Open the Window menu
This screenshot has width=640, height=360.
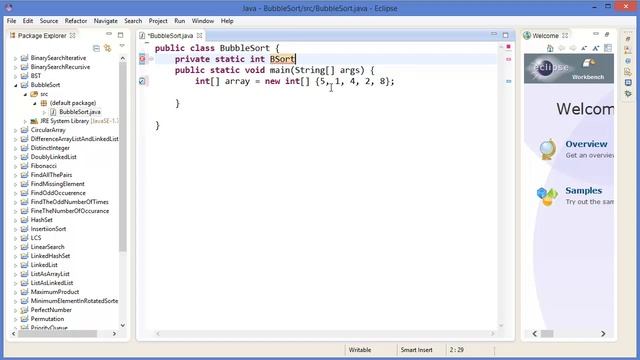202,21
